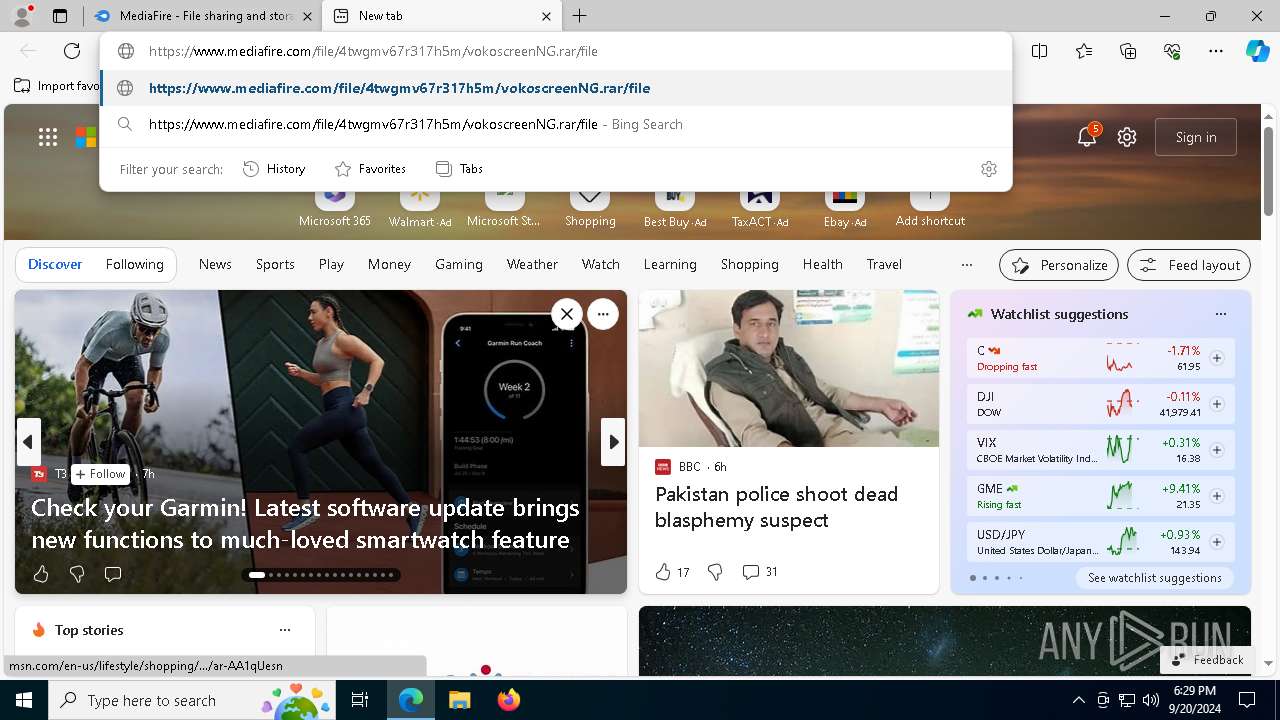
Task: Go to previous carousel story
Action: click(x=28, y=442)
